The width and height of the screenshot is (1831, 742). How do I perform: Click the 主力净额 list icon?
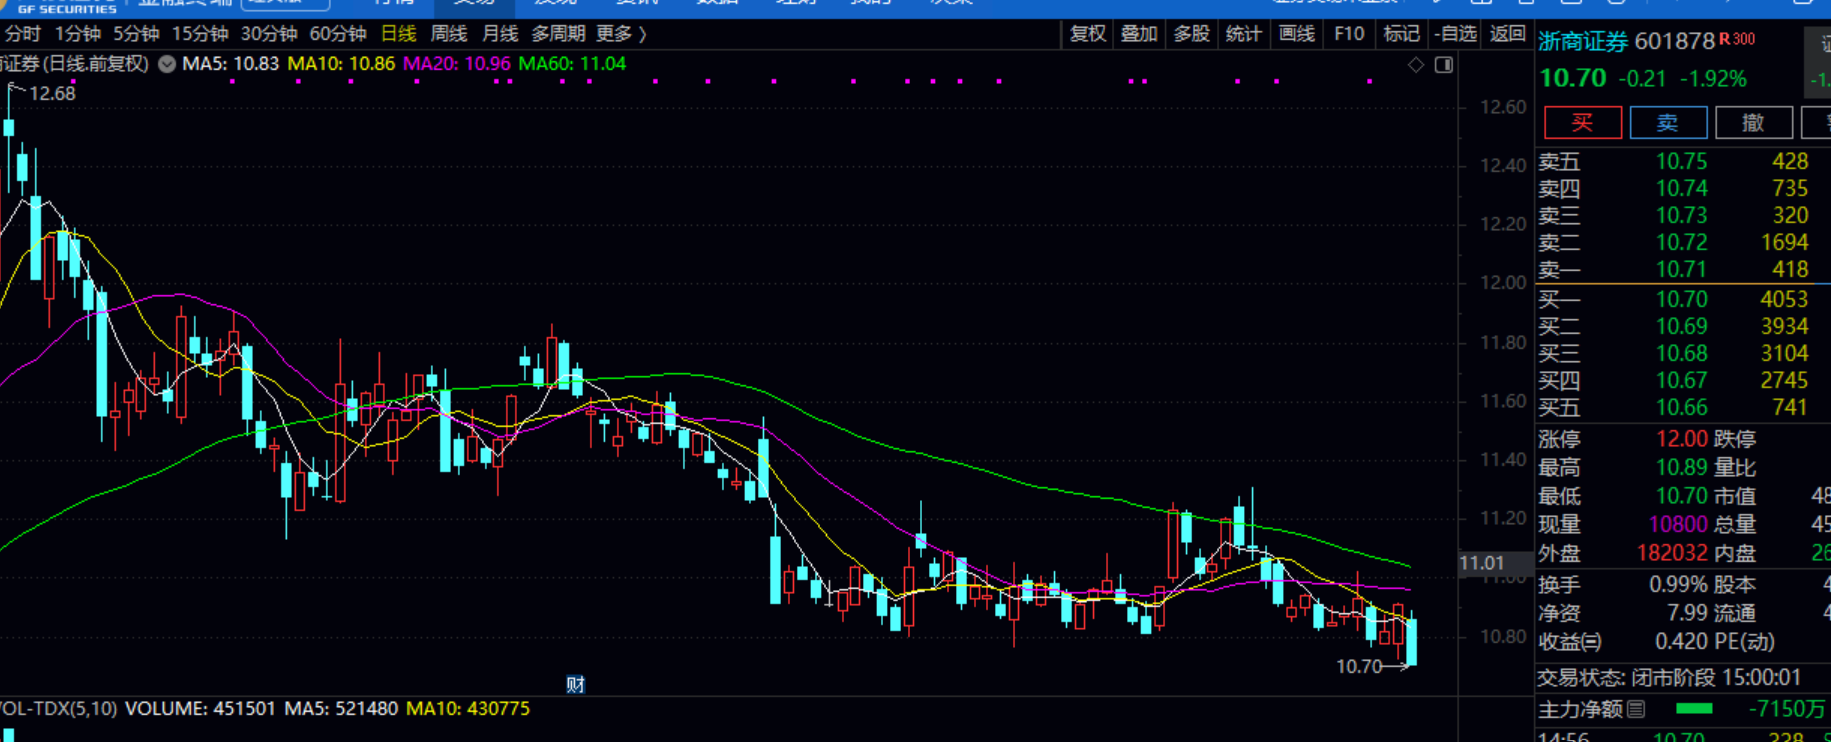pos(1636,709)
